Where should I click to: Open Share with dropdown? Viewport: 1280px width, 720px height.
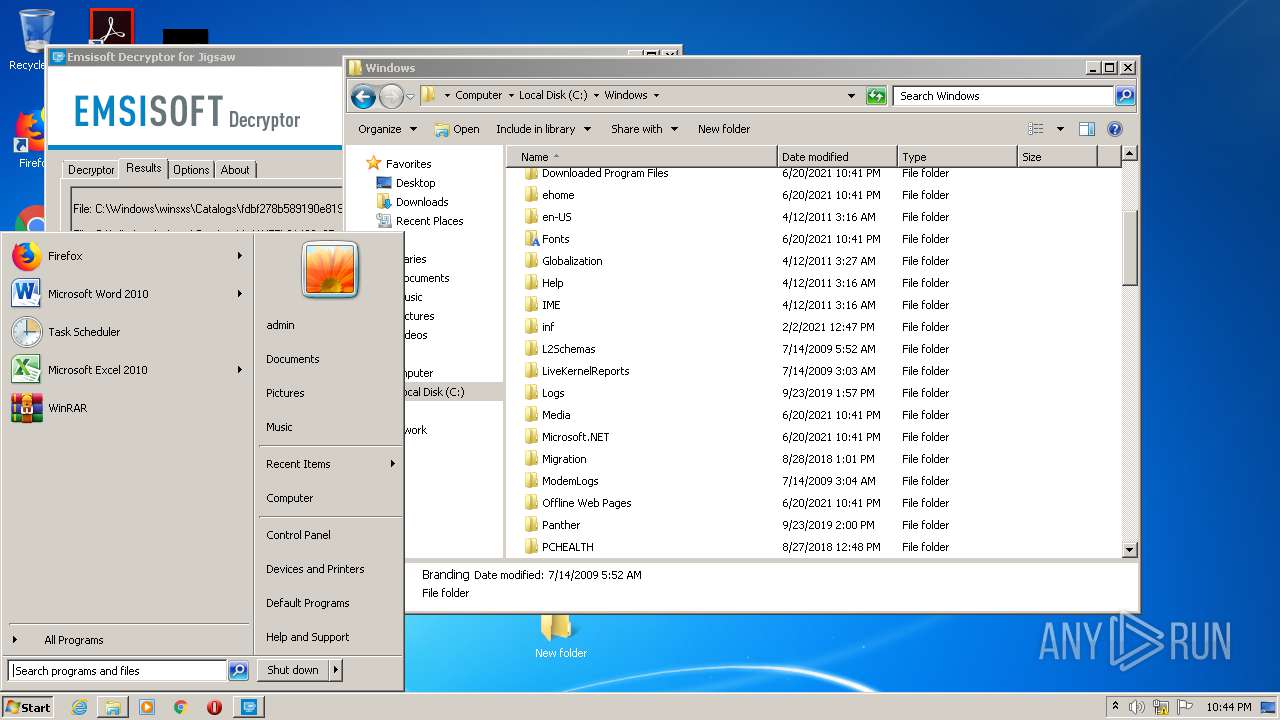[x=644, y=129]
